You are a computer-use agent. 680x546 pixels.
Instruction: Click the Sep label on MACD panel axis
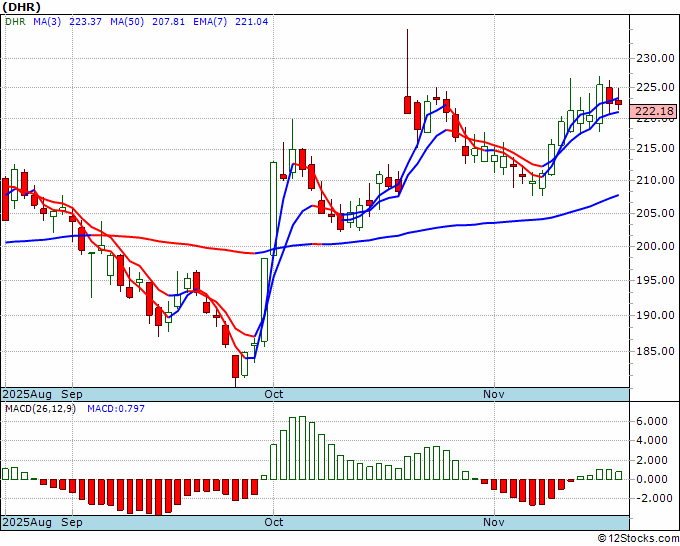pyautogui.click(x=72, y=522)
